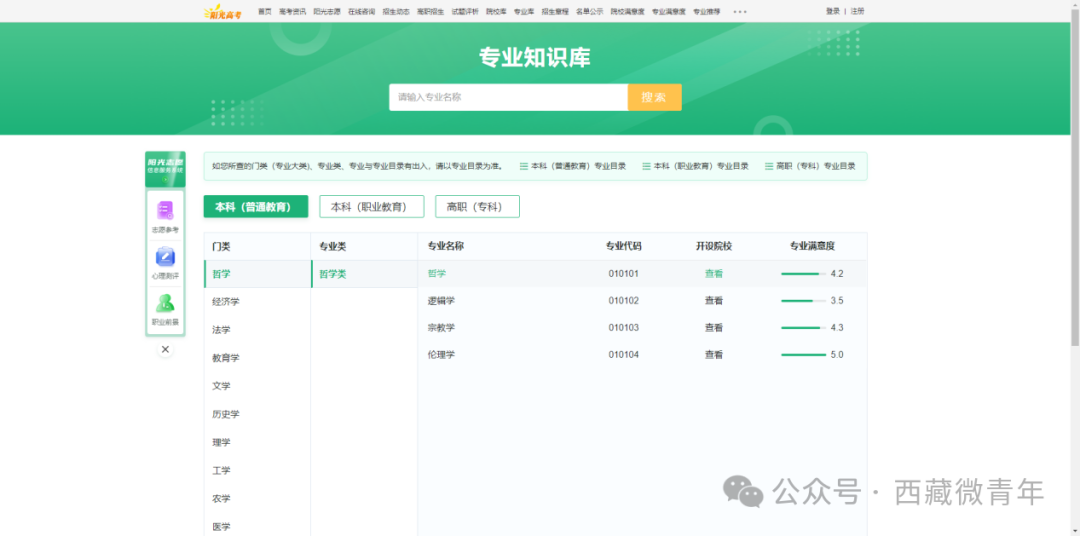Switch to the 高职（专科） tab
Image resolution: width=1080 pixels, height=536 pixels.
(x=477, y=207)
